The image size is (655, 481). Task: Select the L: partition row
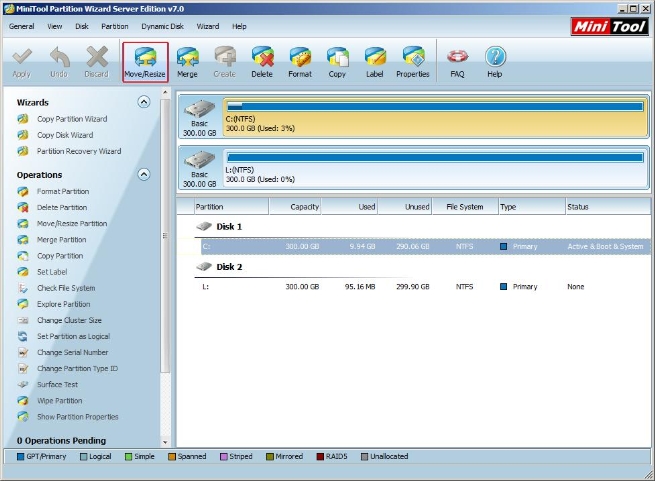[x=425, y=287]
